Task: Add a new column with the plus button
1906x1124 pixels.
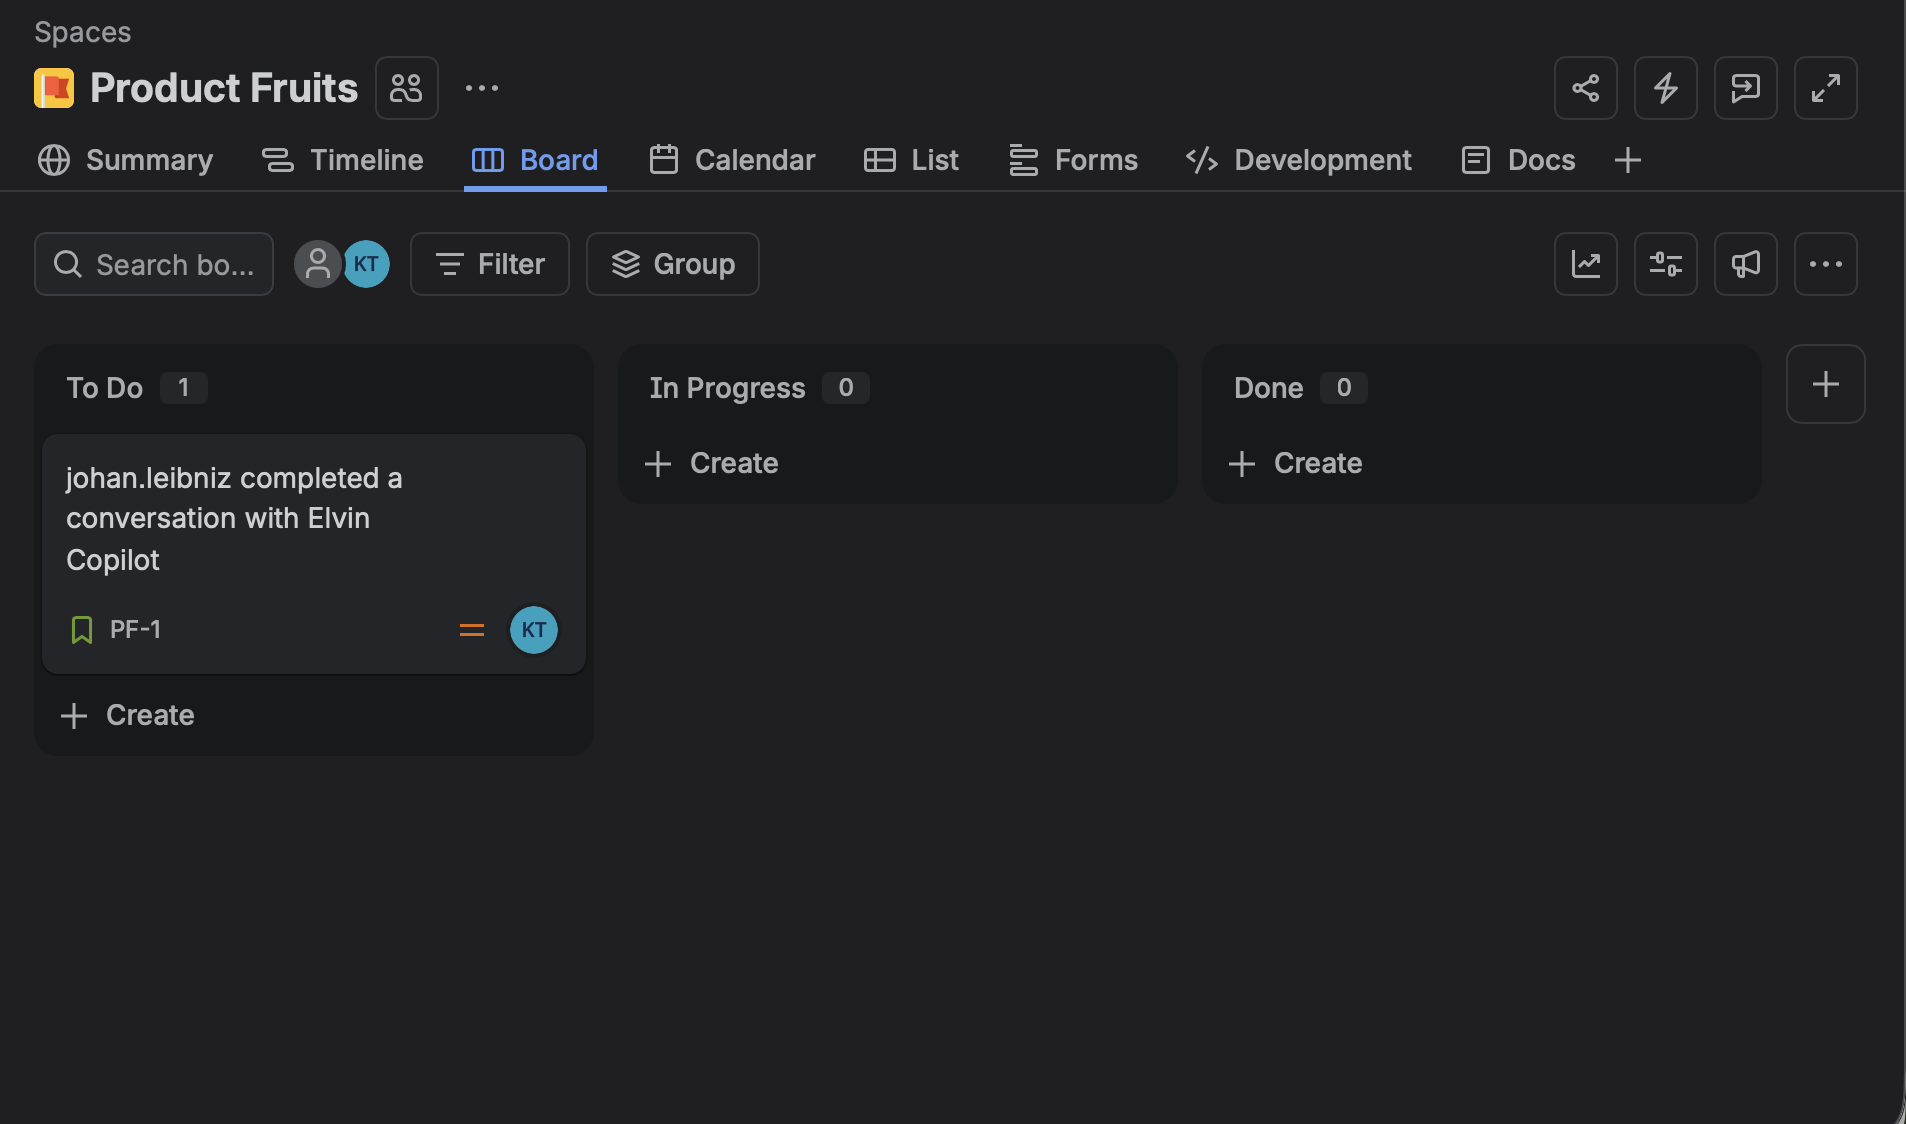Action: tap(1826, 384)
